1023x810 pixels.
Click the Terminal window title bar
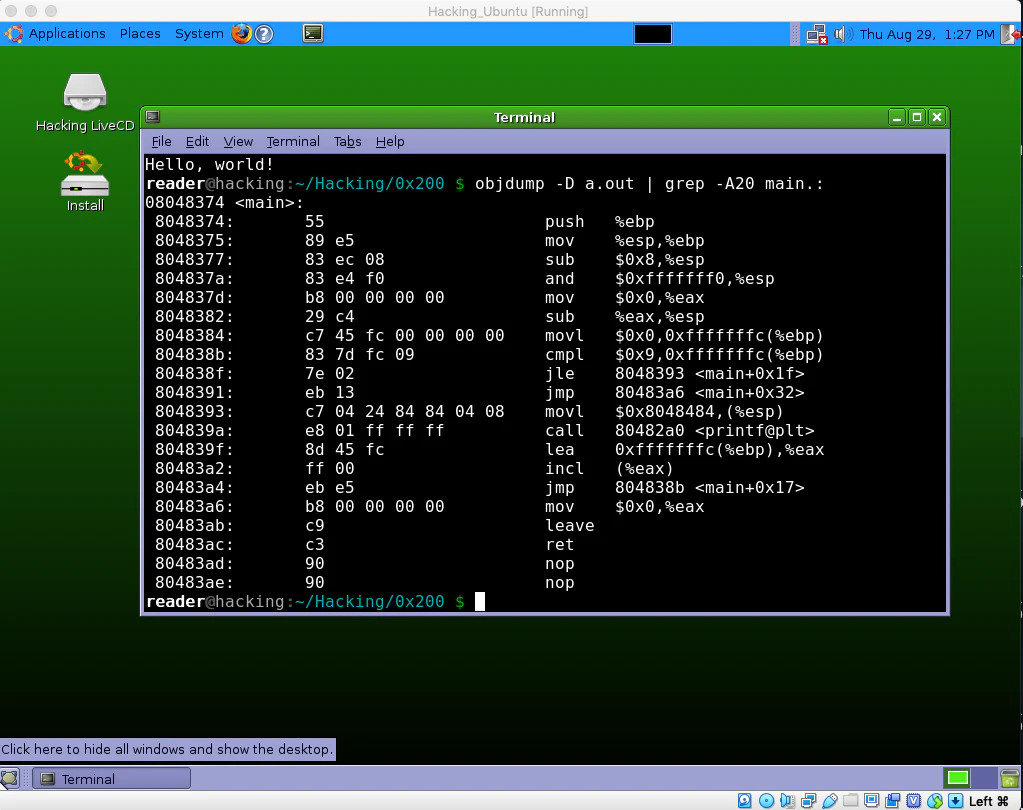click(524, 117)
